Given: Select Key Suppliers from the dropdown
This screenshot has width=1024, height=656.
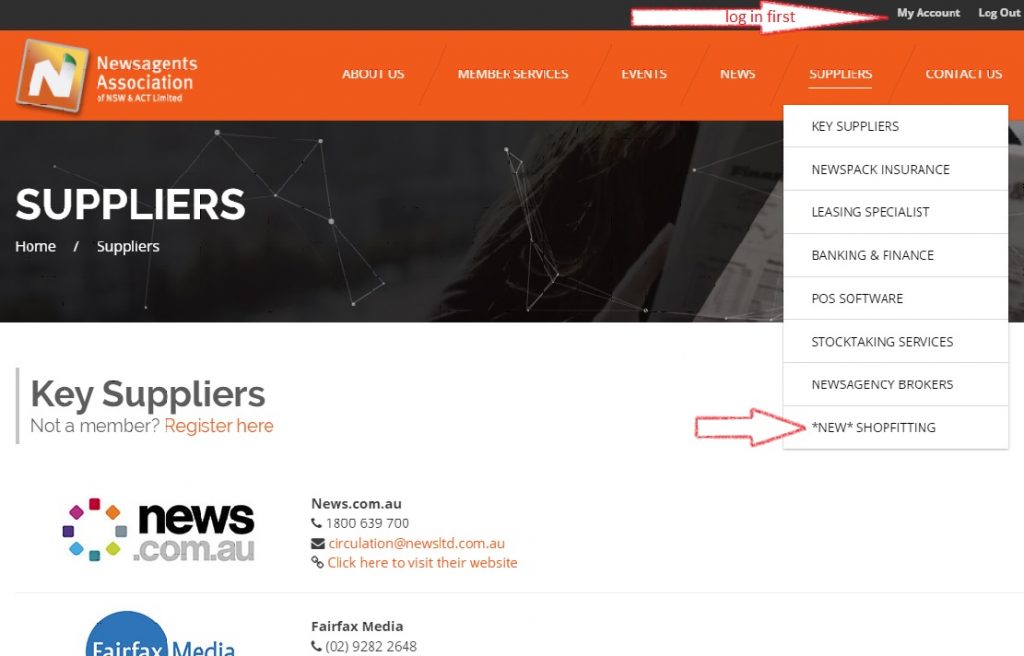Looking at the screenshot, I should (895, 126).
